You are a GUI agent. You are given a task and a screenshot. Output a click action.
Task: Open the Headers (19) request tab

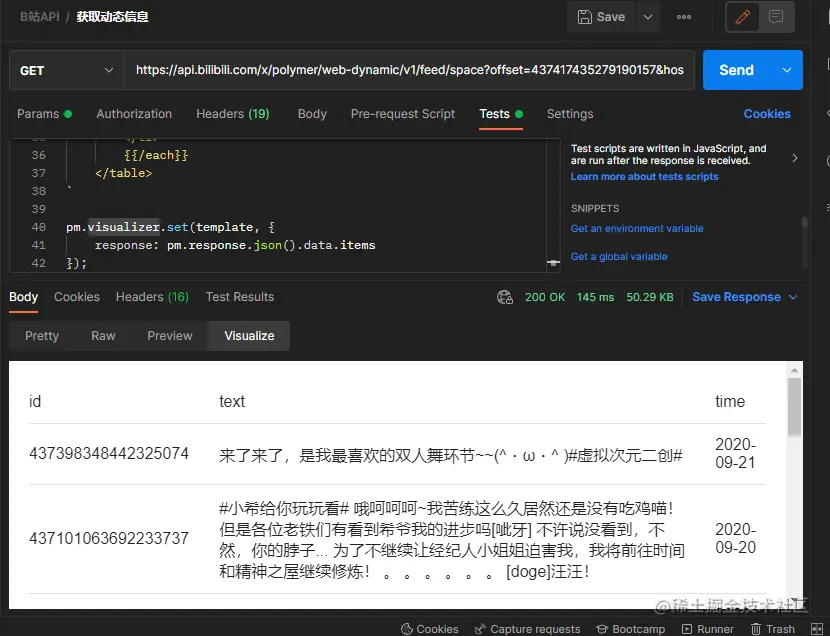coord(233,114)
